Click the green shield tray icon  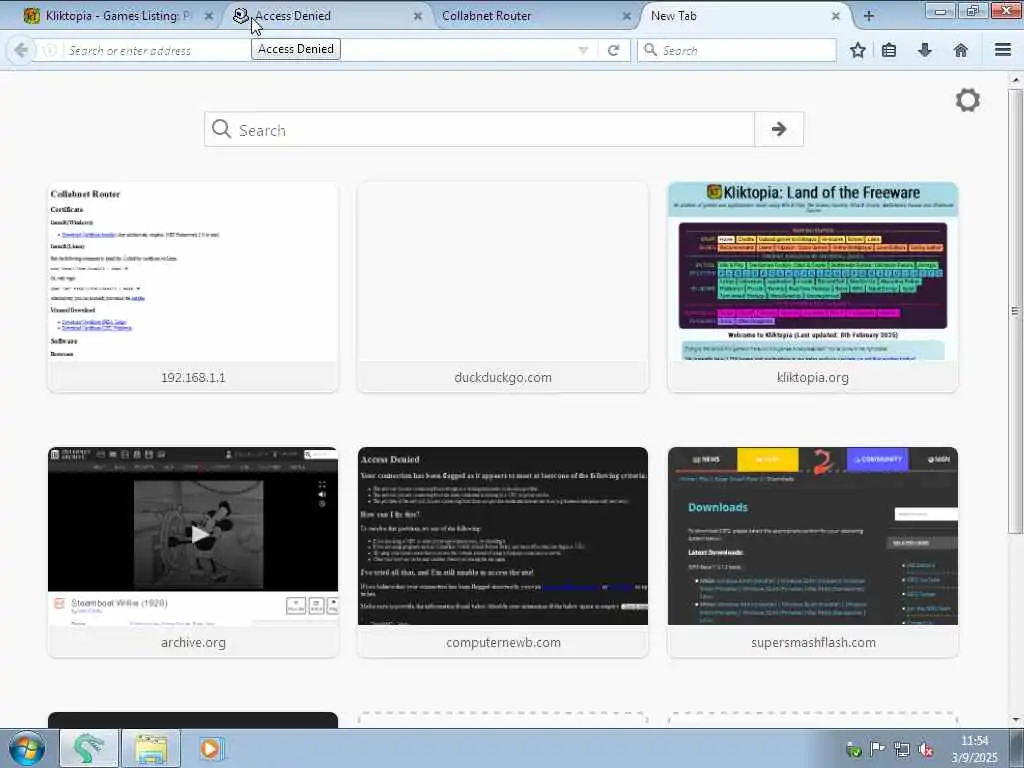click(854, 750)
